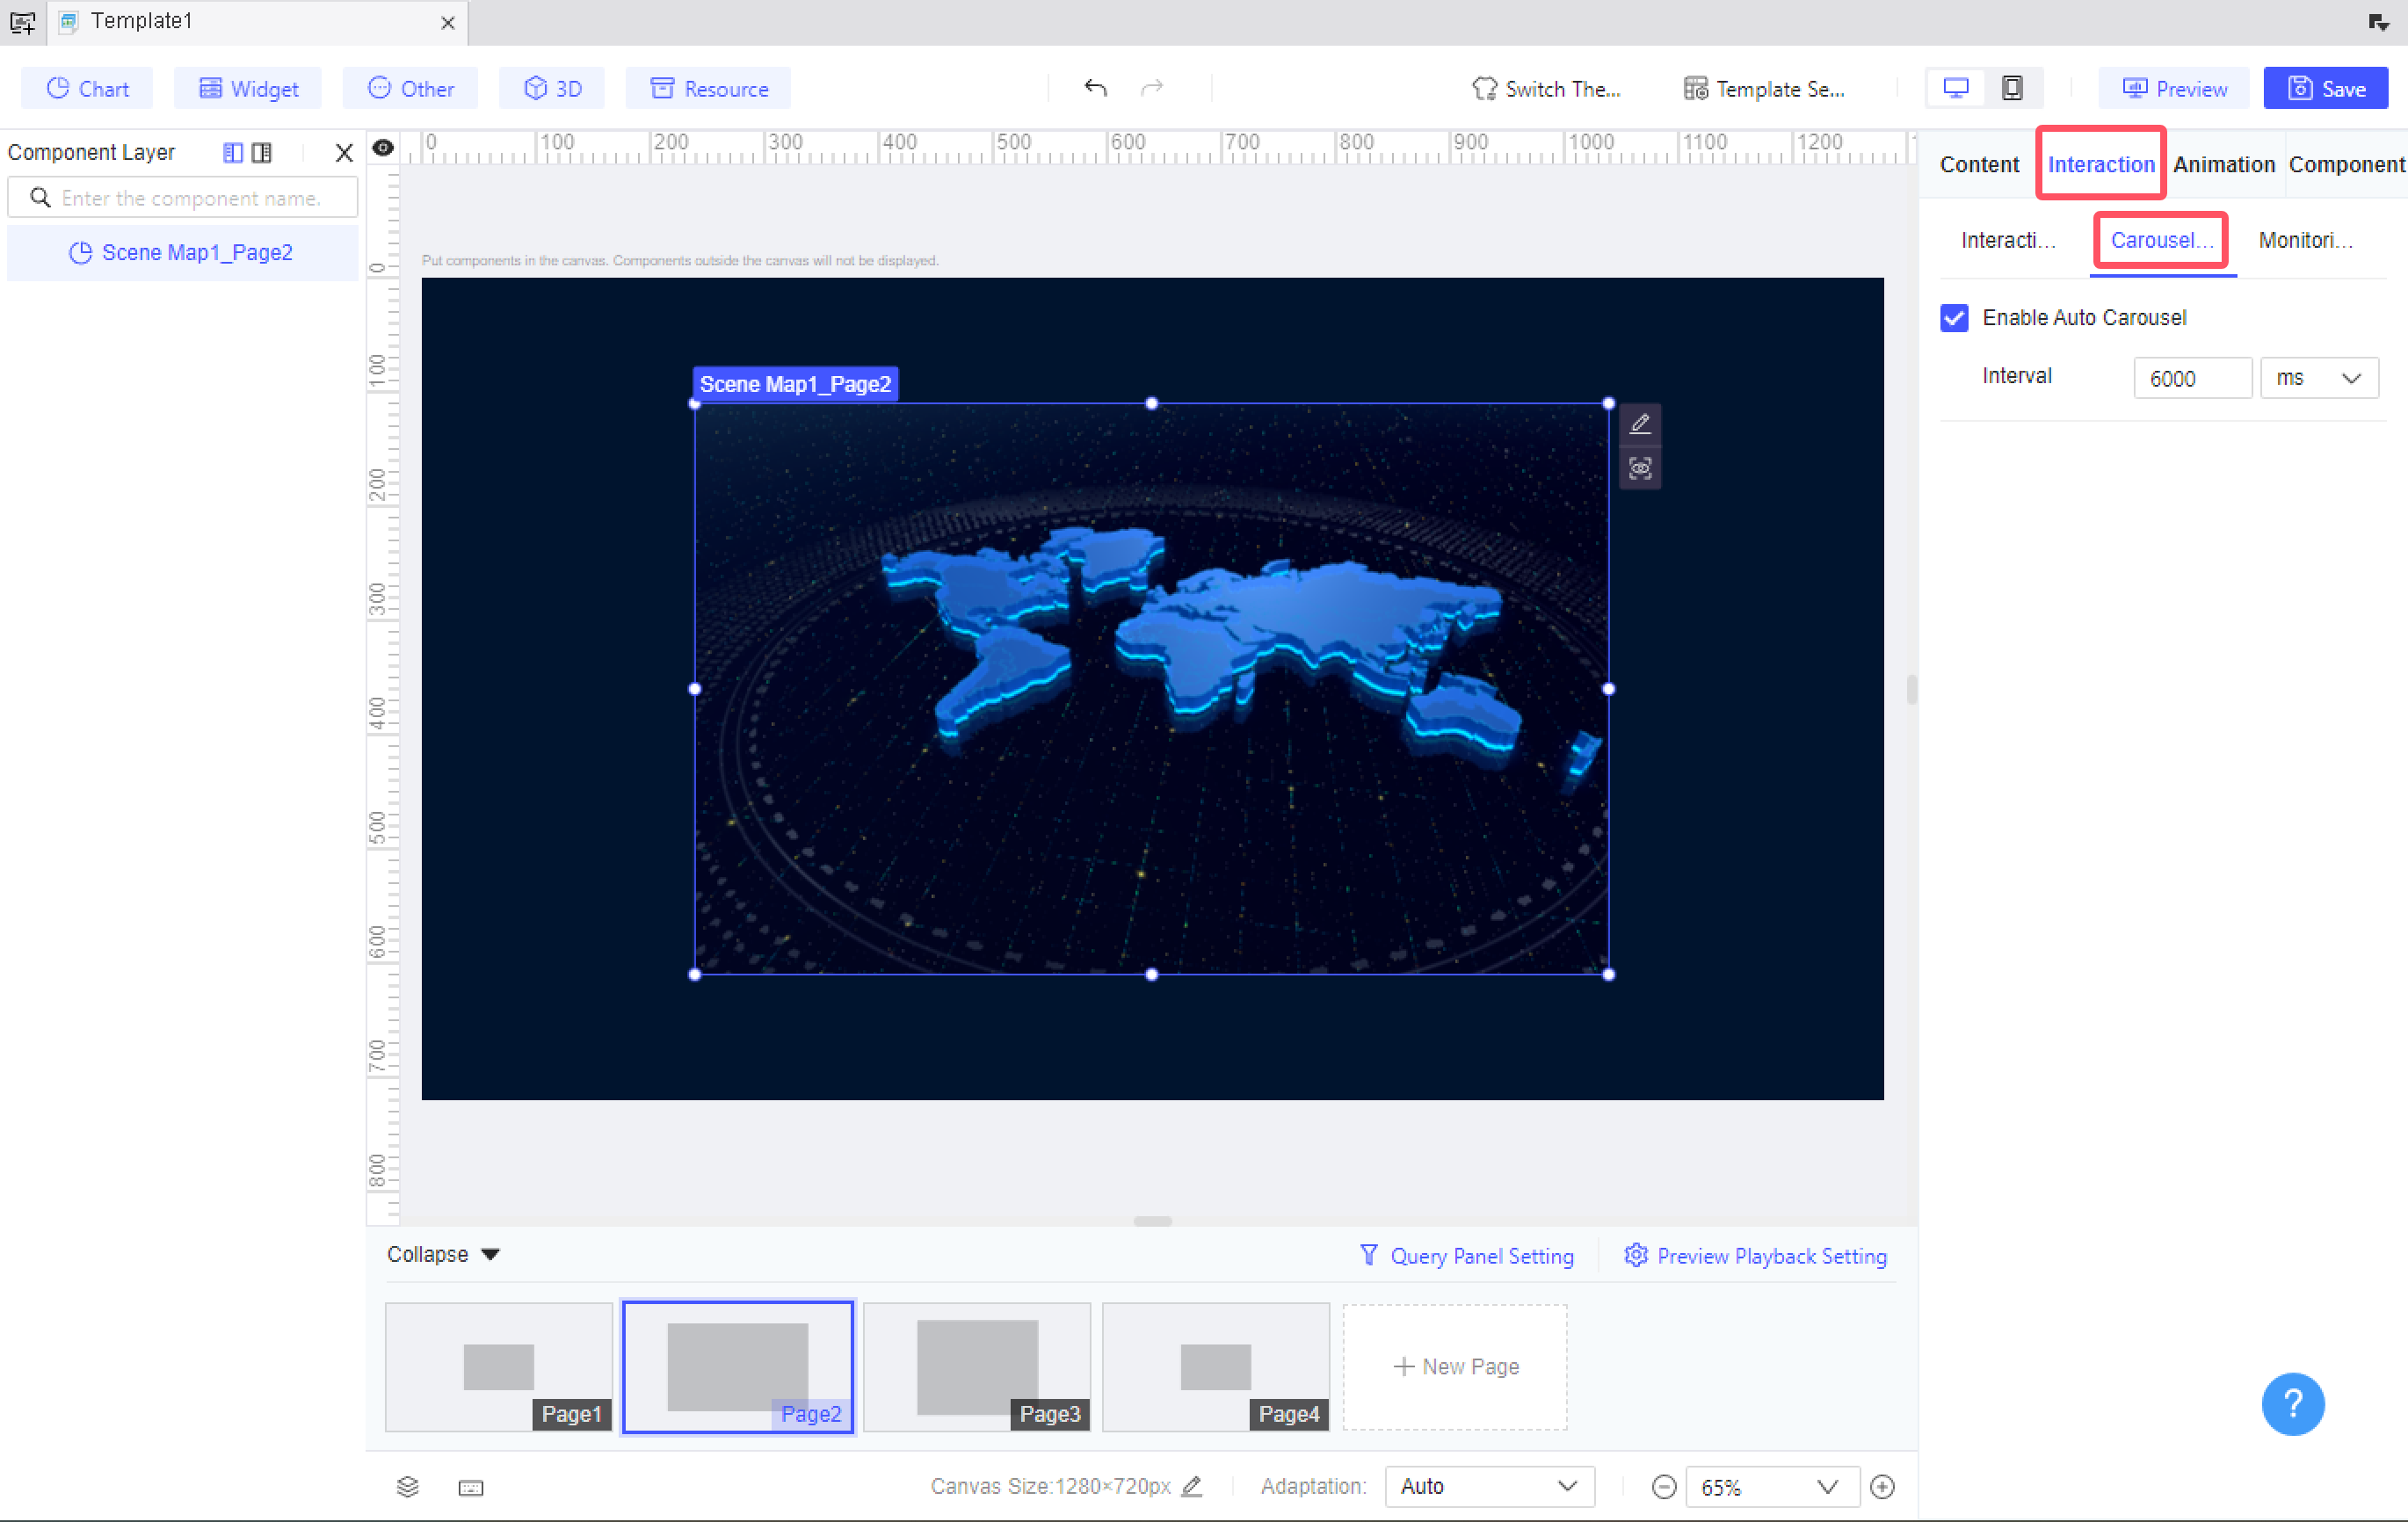Close the Component Layer panel

343,152
